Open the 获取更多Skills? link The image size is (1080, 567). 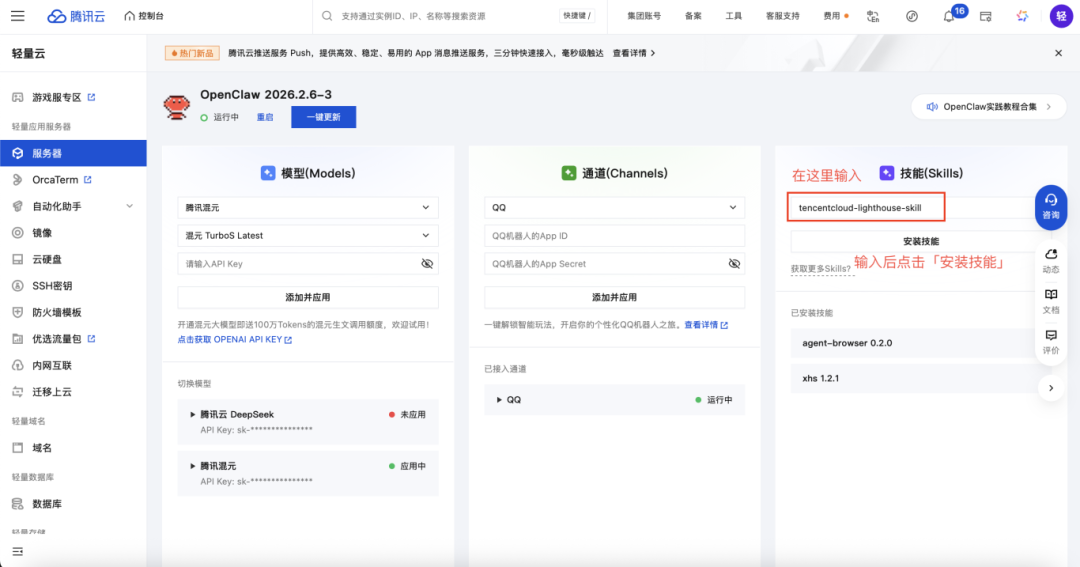pos(821,269)
